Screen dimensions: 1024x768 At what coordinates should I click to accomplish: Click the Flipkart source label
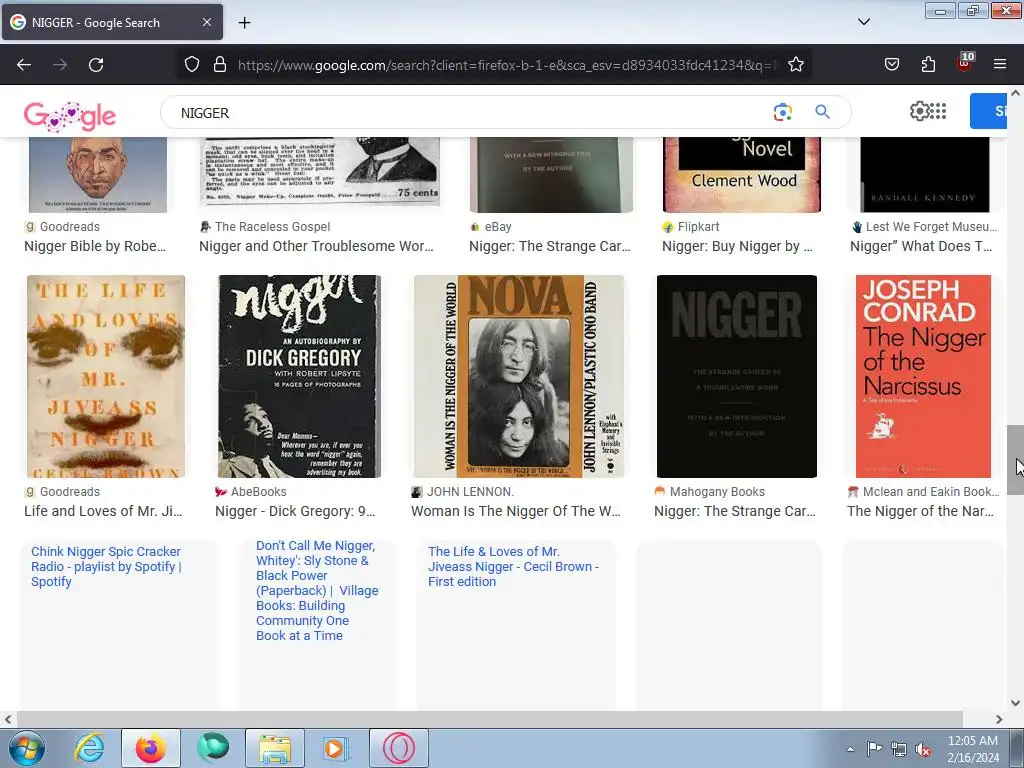(x=698, y=227)
